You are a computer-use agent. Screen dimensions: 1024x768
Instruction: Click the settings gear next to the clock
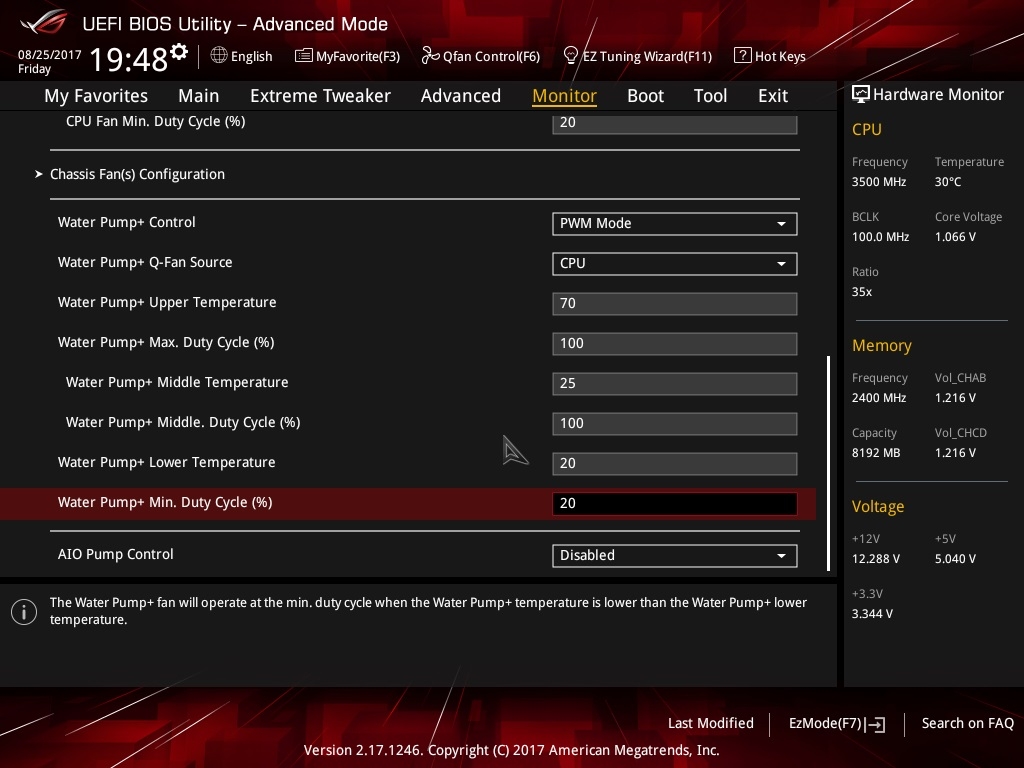(x=179, y=52)
